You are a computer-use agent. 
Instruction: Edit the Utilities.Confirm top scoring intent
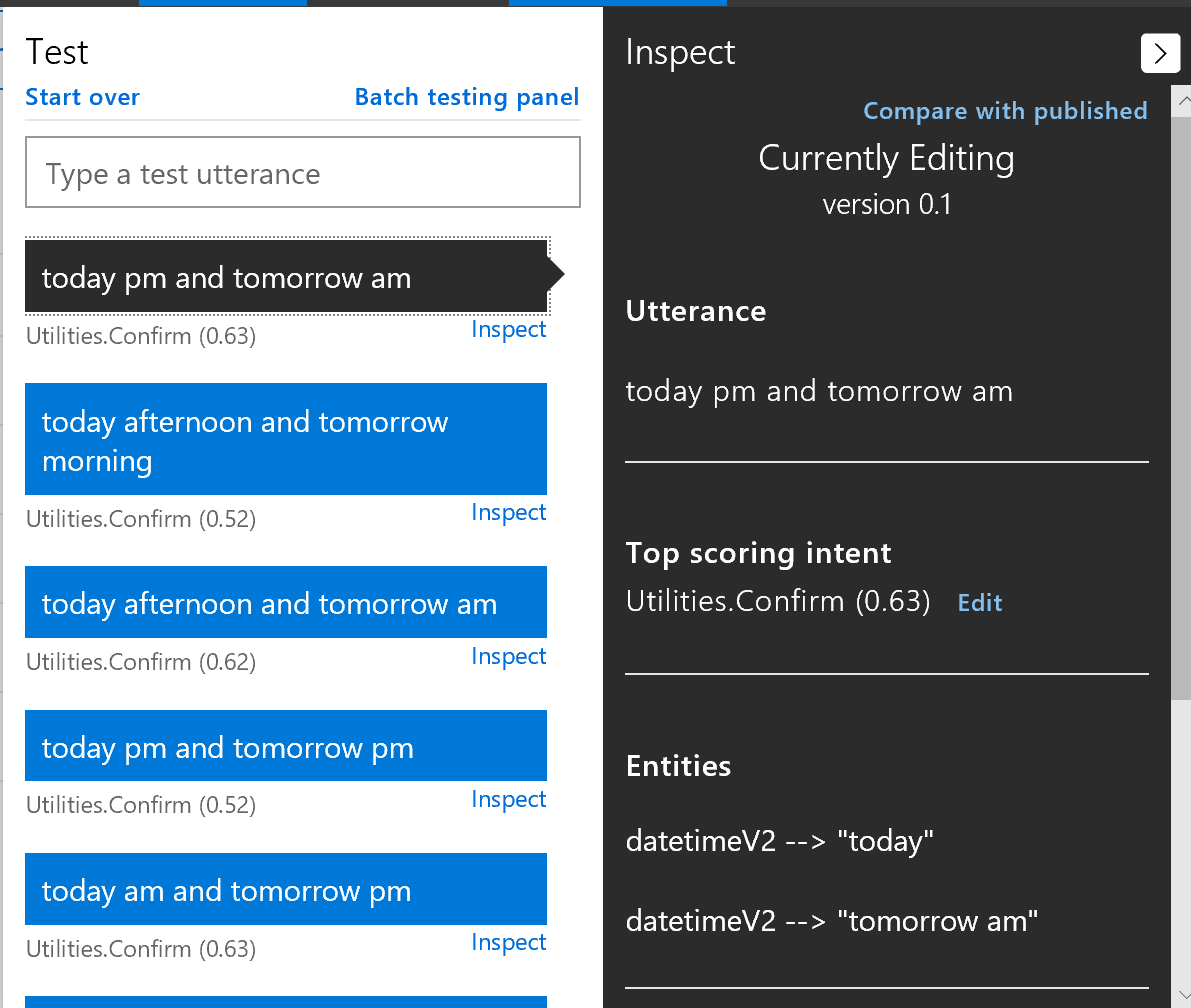[979, 602]
